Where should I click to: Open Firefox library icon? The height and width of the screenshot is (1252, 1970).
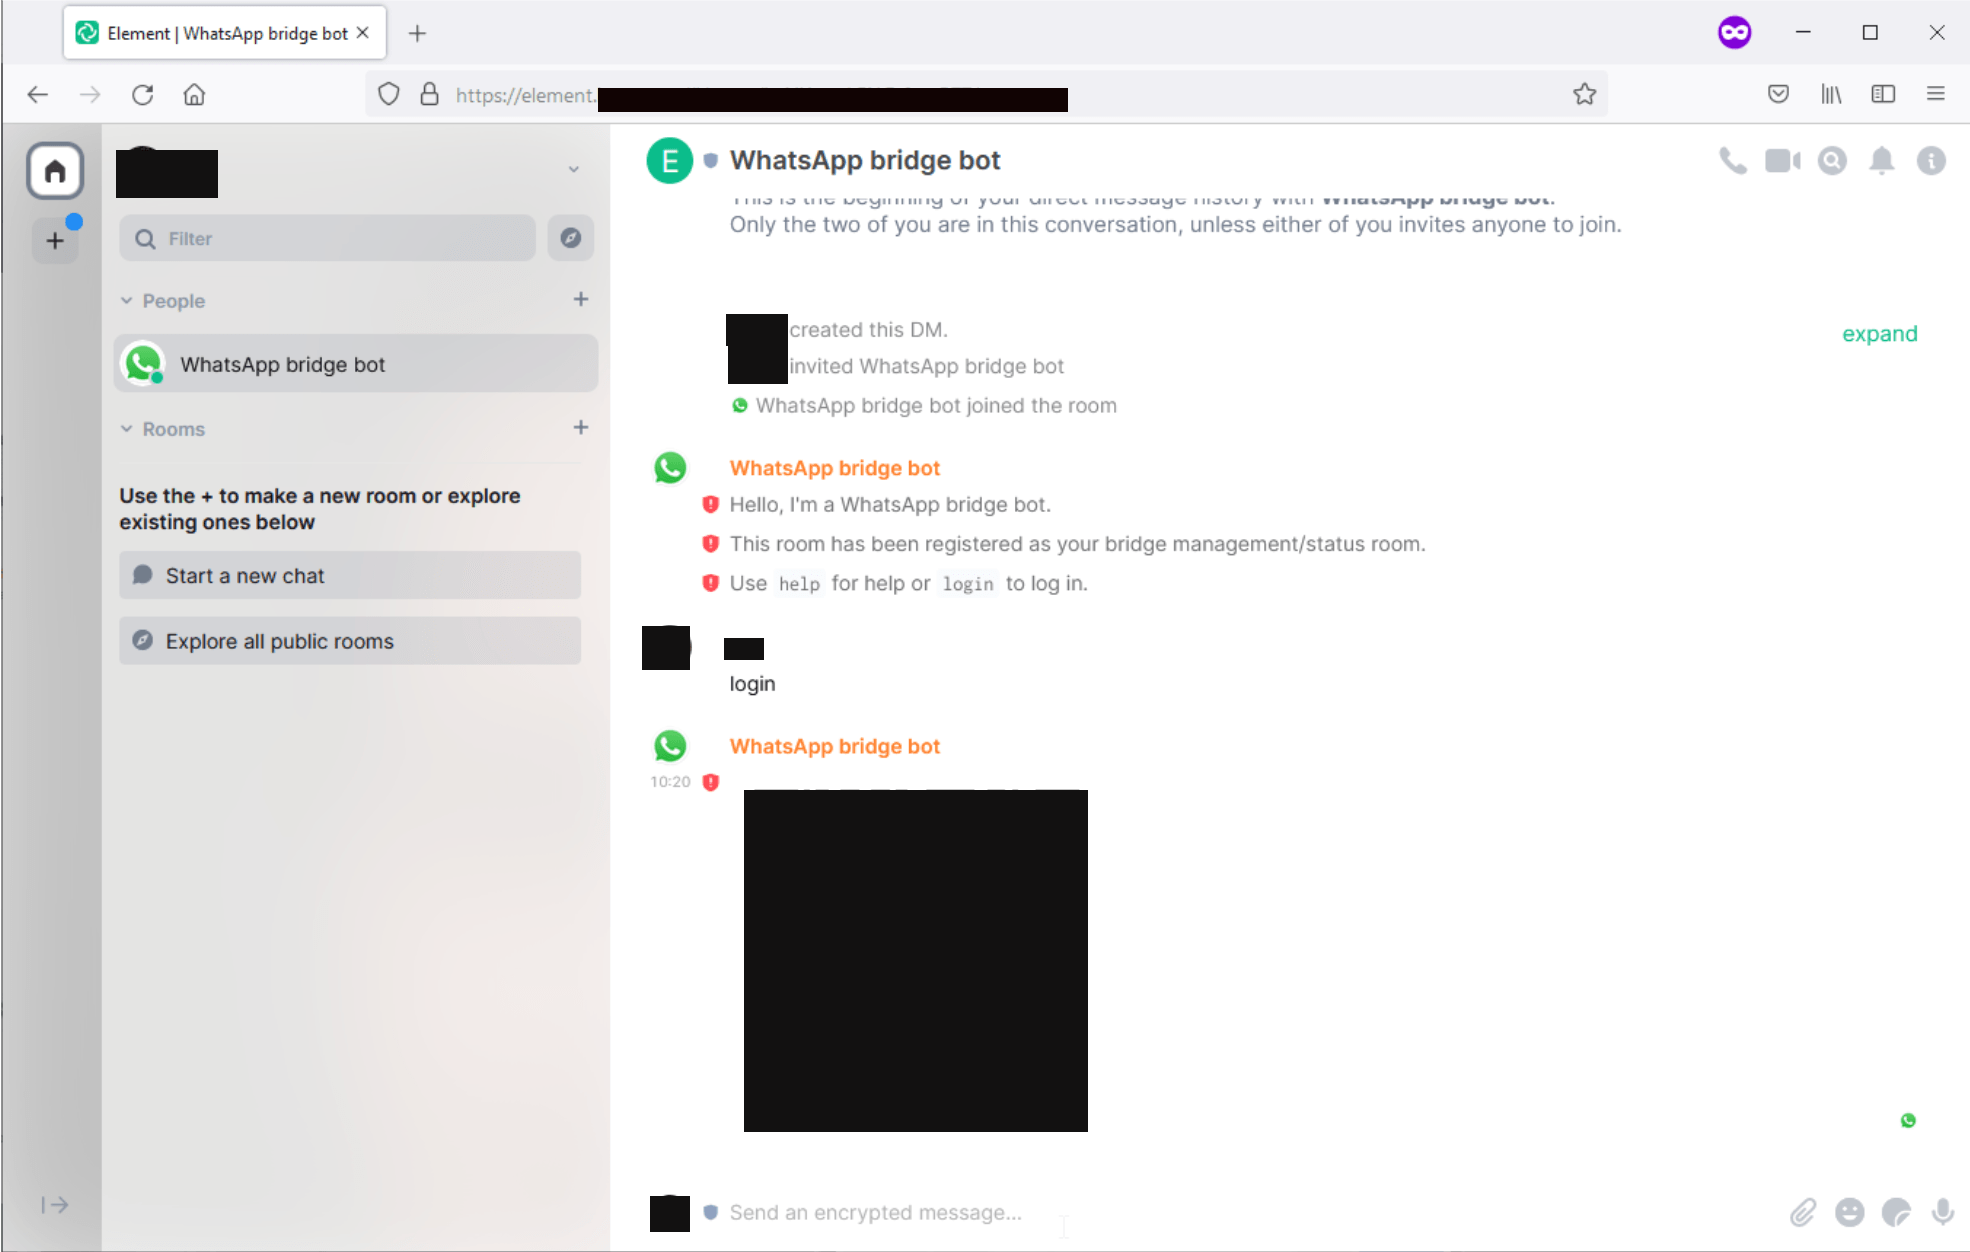click(1831, 94)
